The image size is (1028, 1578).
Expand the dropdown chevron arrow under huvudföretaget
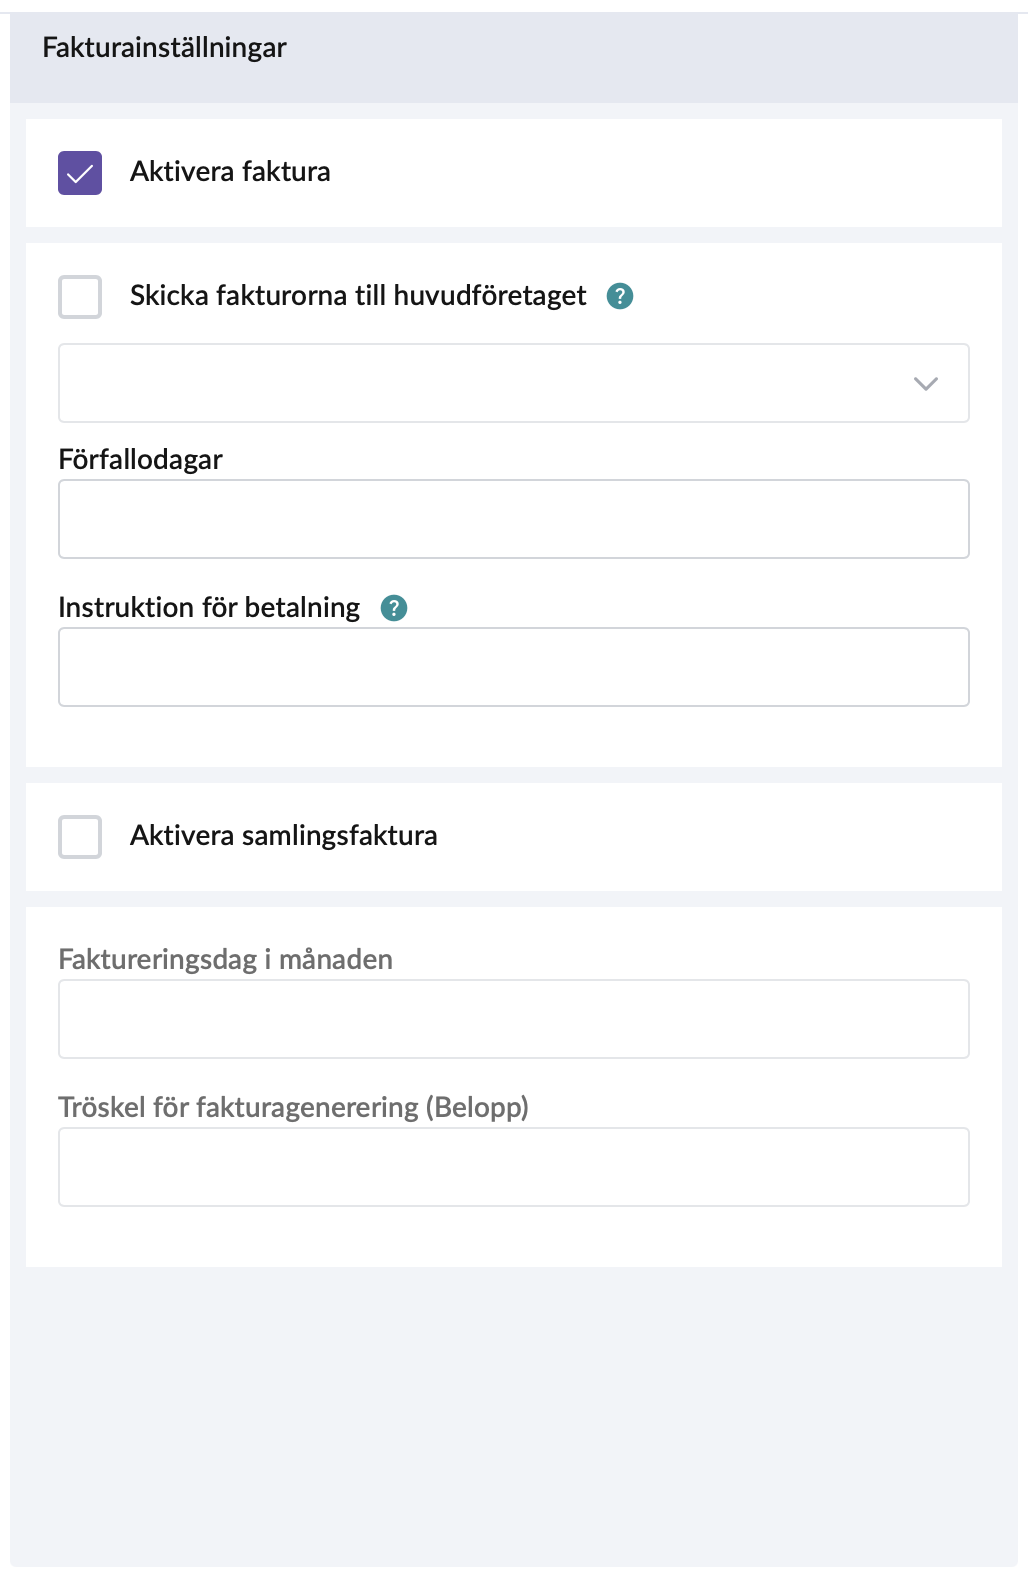926,384
